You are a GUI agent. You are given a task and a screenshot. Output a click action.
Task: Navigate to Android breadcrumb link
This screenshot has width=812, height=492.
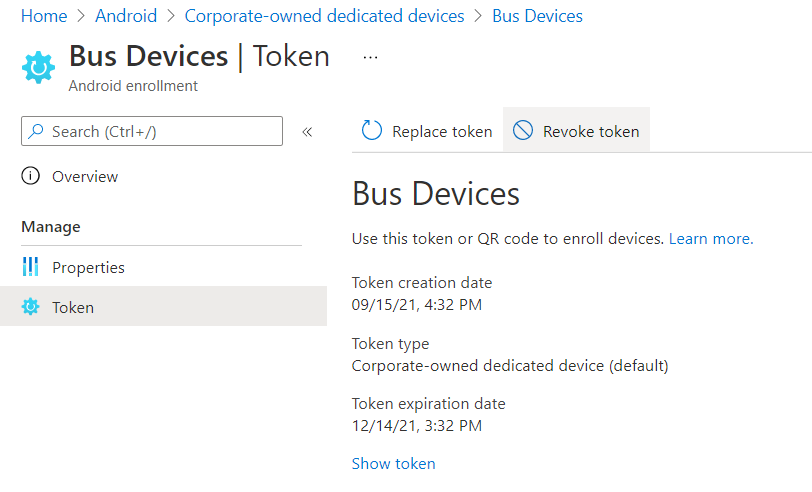pyautogui.click(x=126, y=16)
